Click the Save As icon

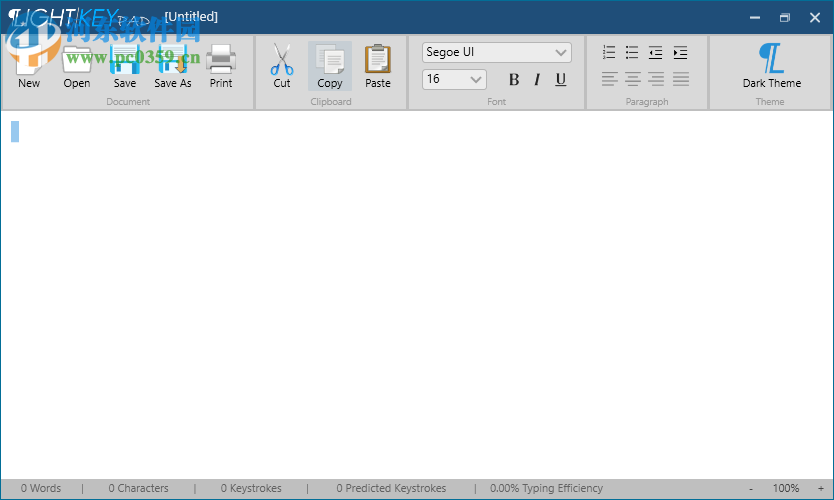pos(173,60)
